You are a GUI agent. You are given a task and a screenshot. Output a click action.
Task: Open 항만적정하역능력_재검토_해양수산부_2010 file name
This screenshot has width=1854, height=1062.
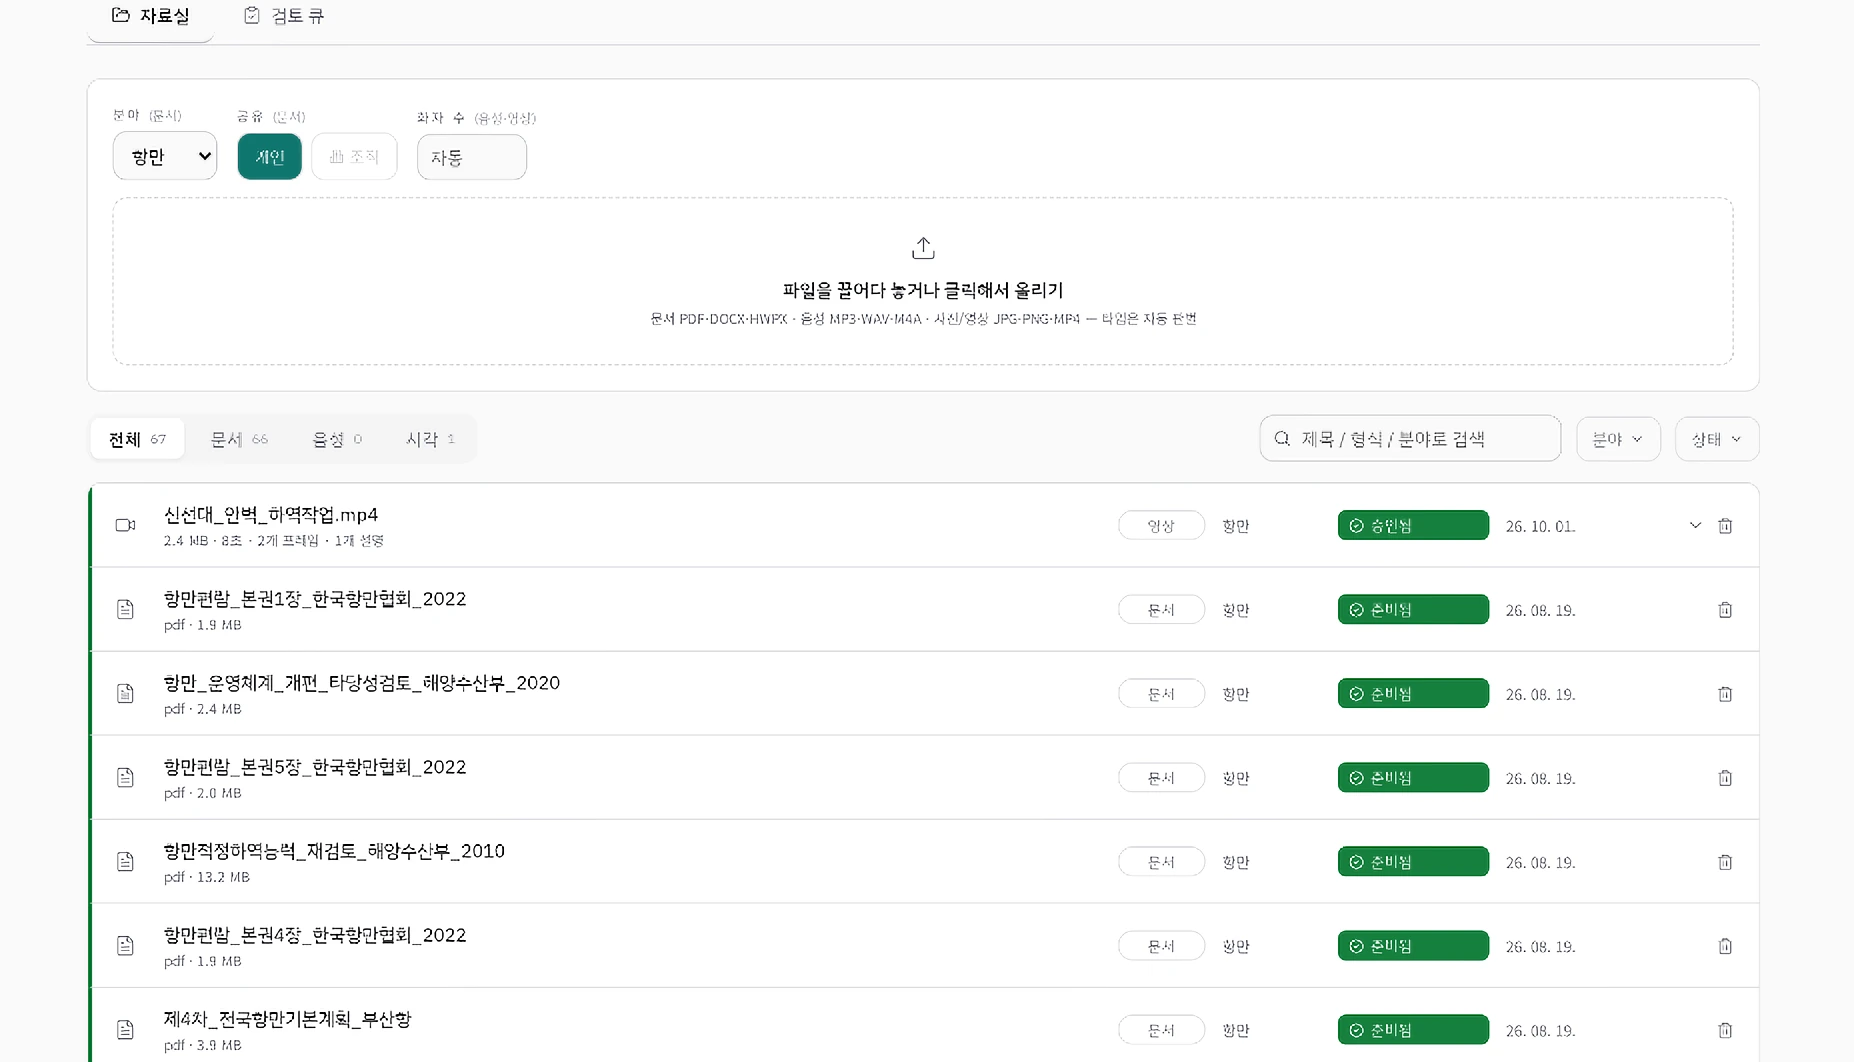pyautogui.click(x=334, y=851)
